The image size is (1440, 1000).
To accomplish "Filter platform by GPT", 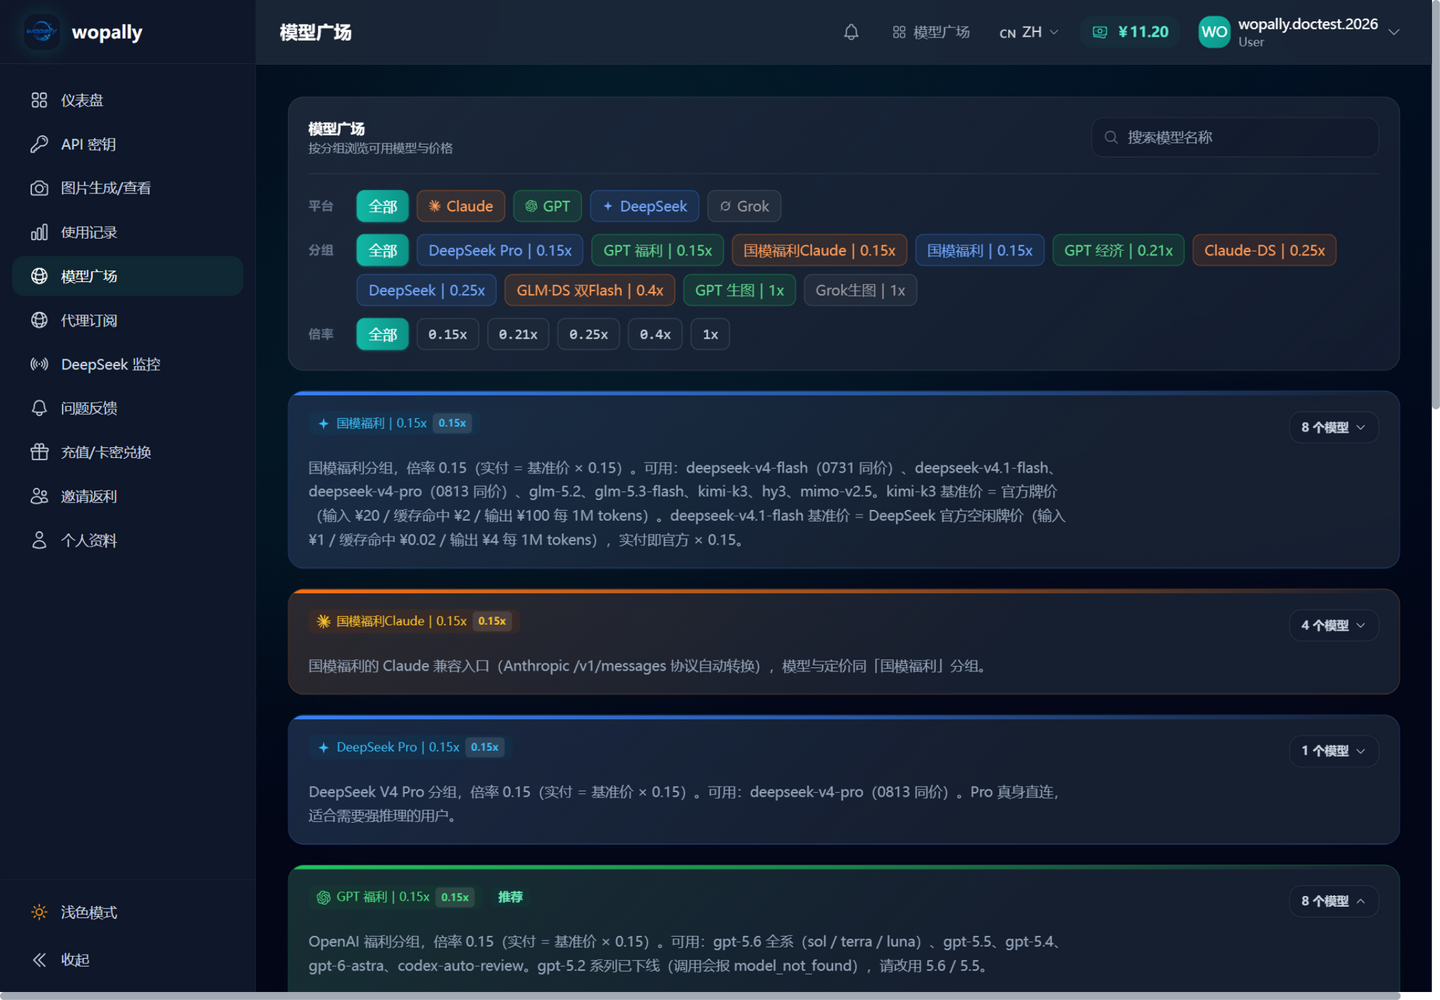I will [x=548, y=206].
